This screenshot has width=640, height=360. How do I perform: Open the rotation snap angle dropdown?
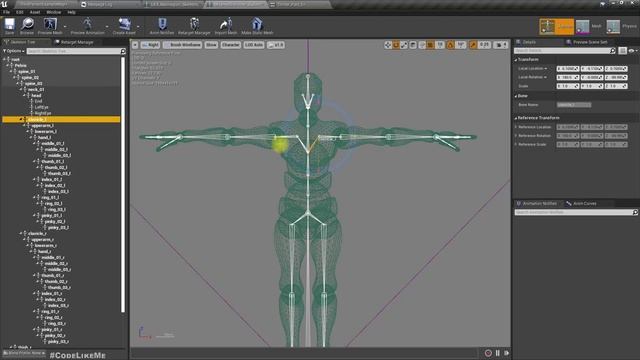tap(460, 45)
